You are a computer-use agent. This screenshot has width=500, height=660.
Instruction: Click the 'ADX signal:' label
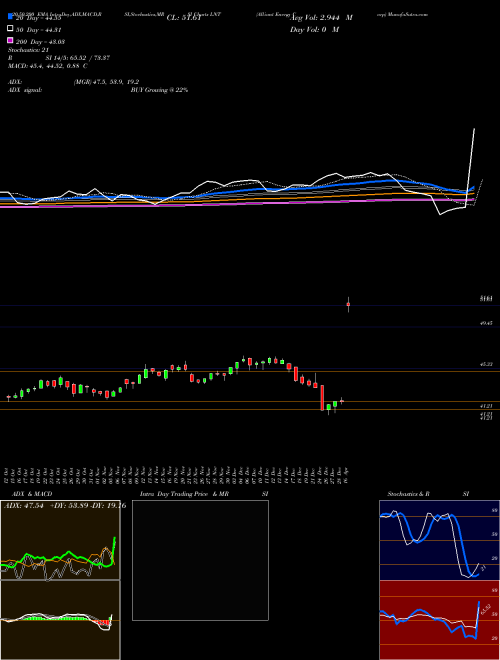(24, 90)
